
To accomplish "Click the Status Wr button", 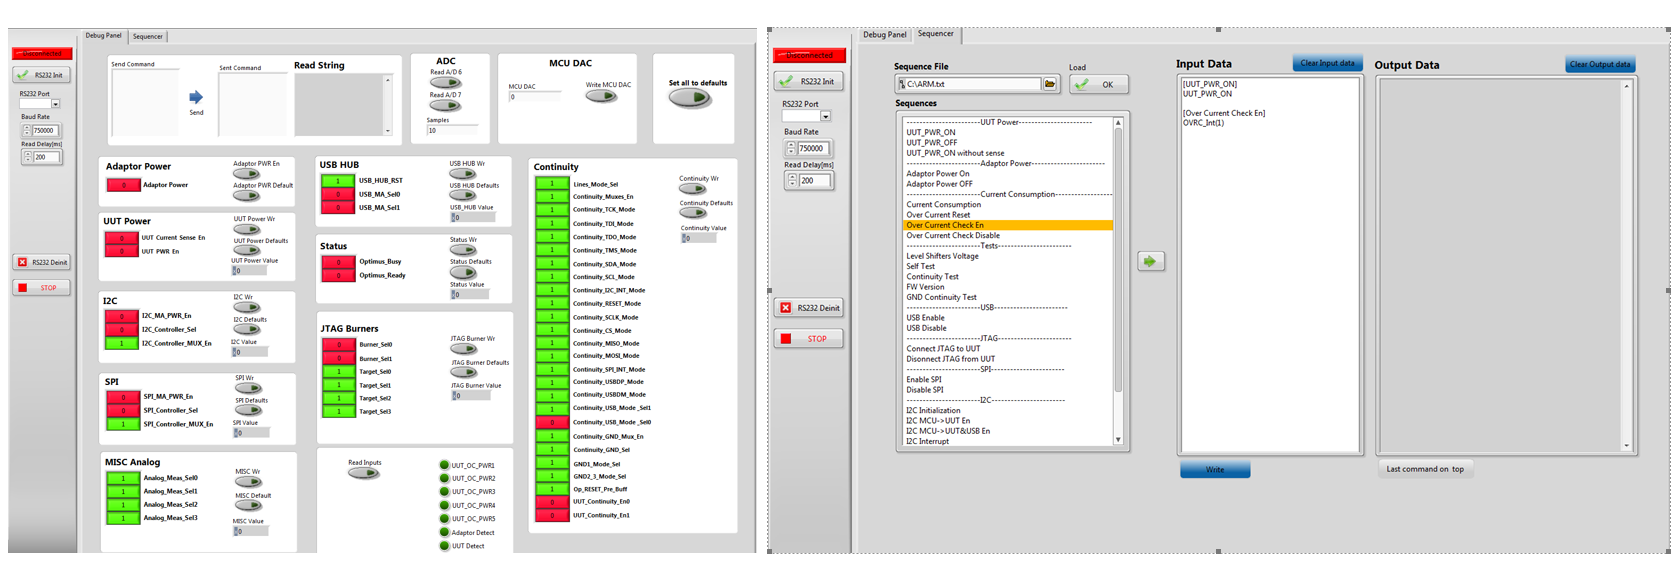I will coord(463,250).
